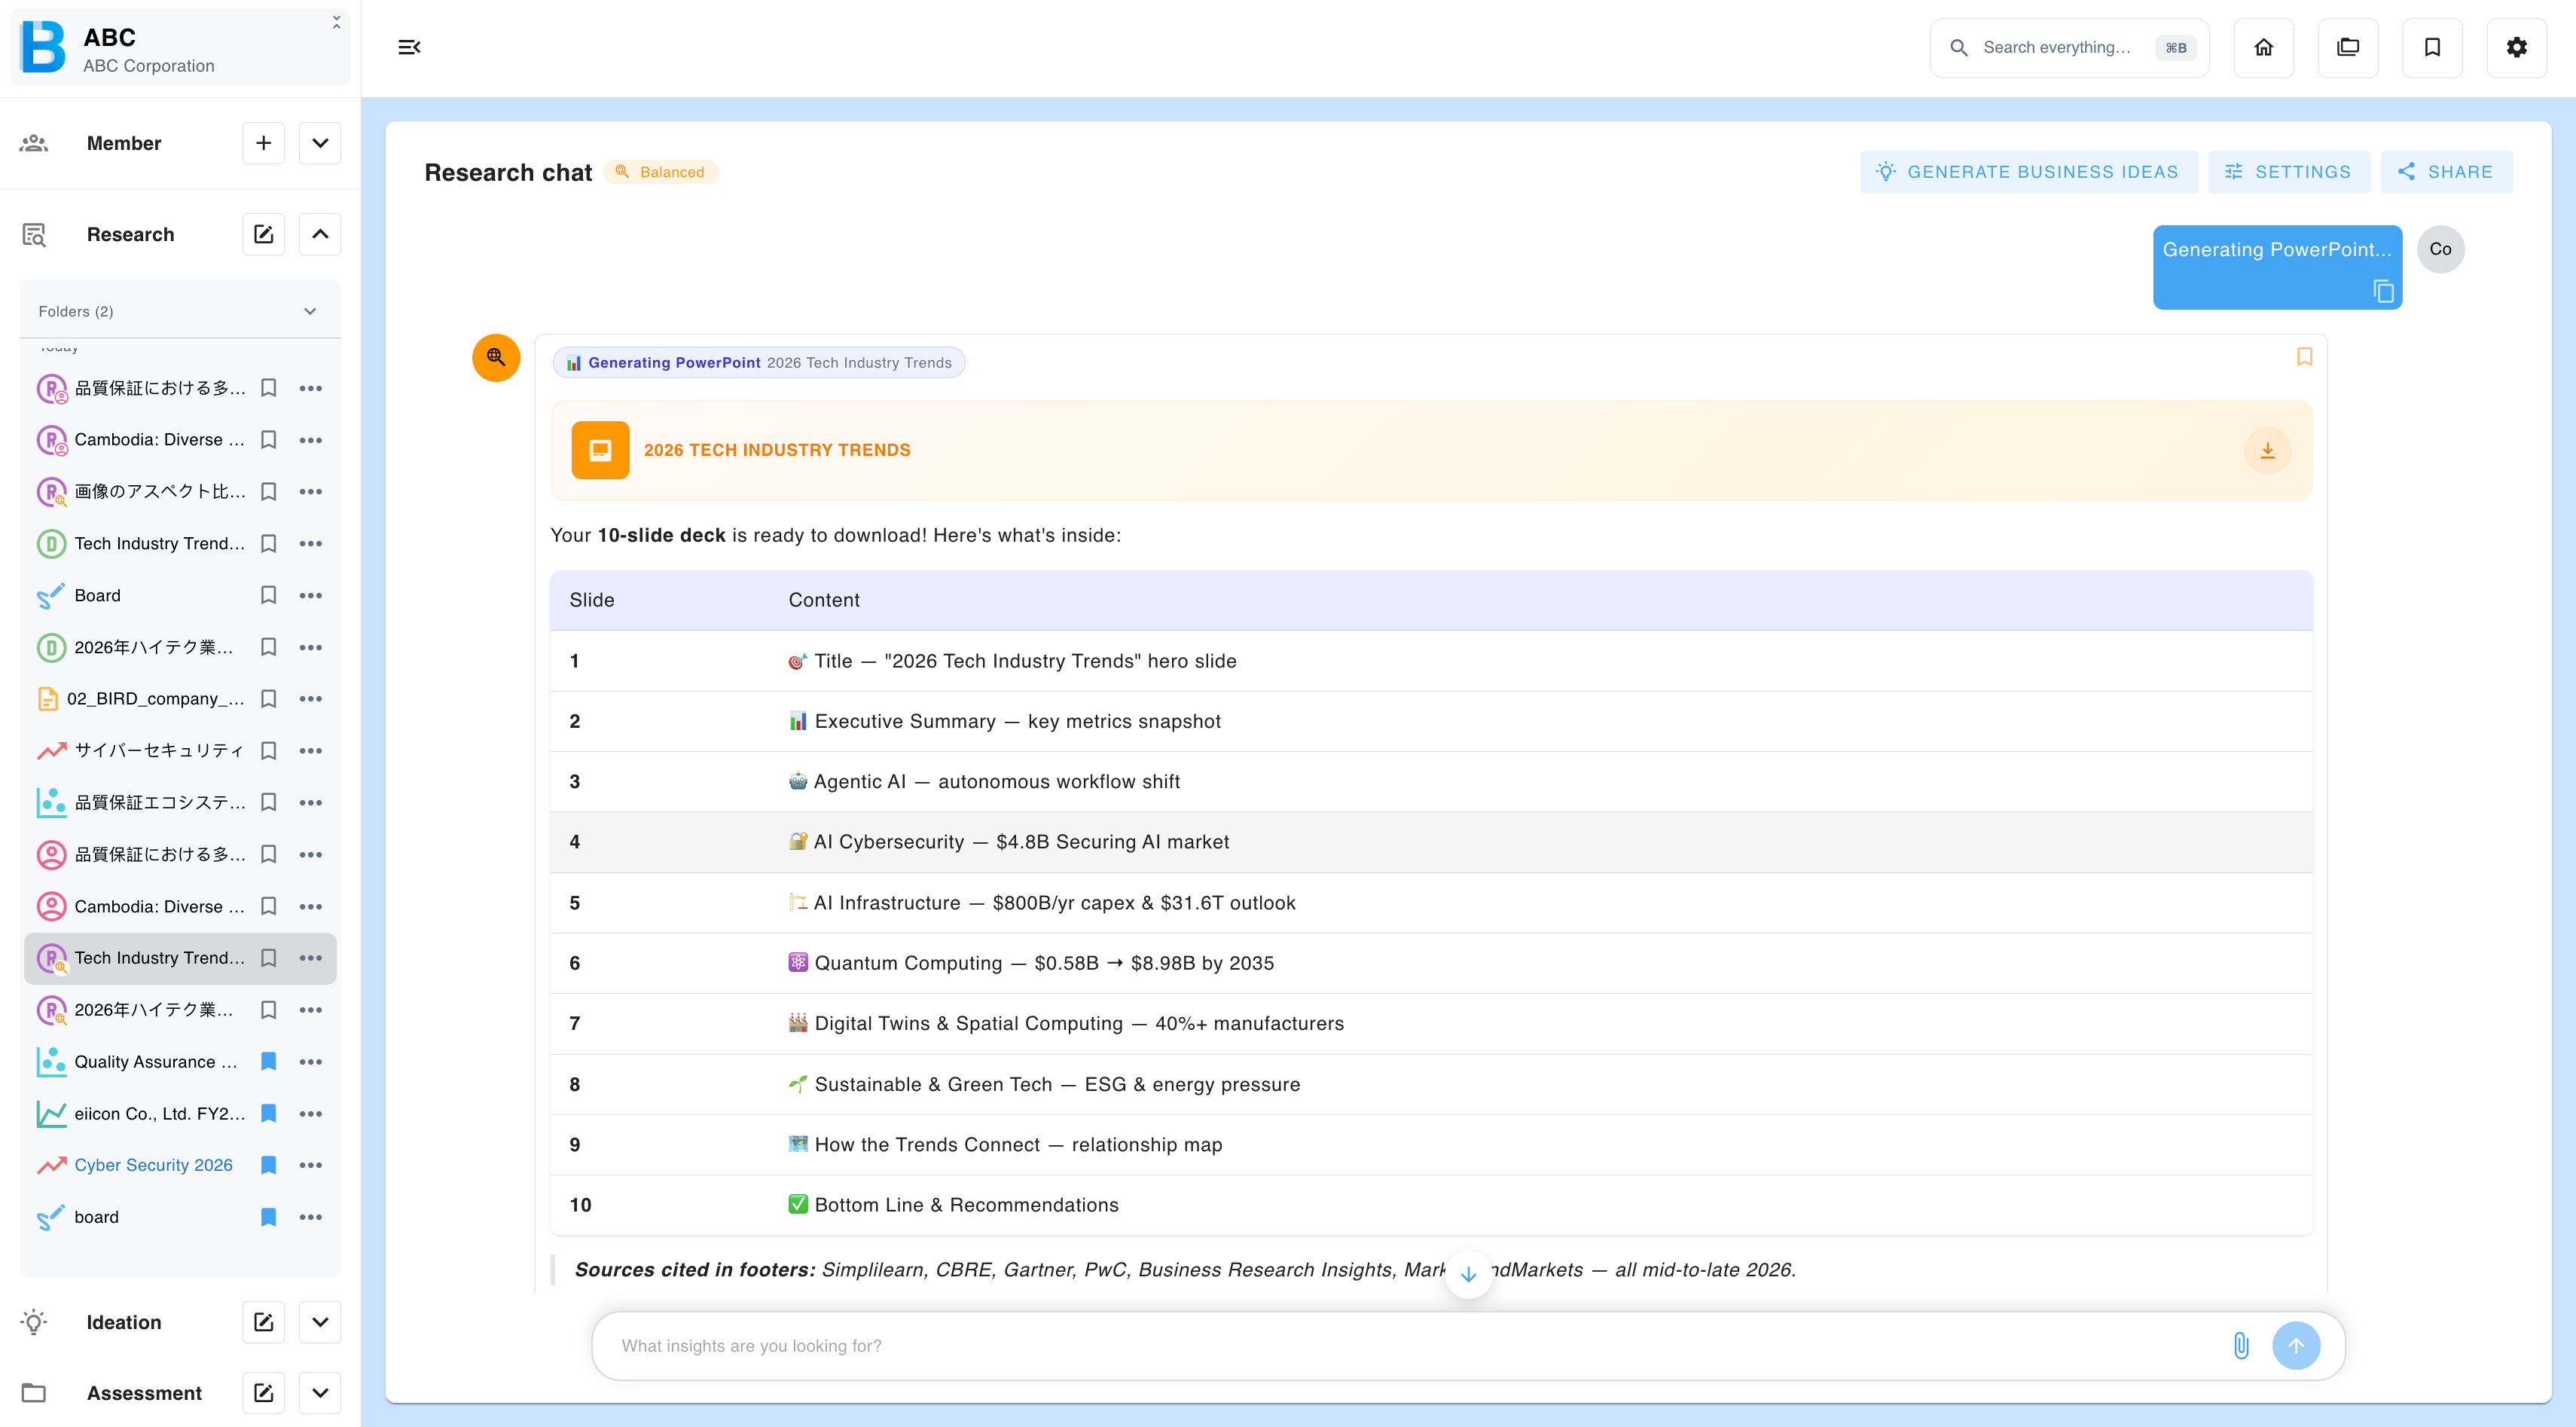
Task: Open more options for eiicon Co., Ltd. item
Action: coord(311,1113)
